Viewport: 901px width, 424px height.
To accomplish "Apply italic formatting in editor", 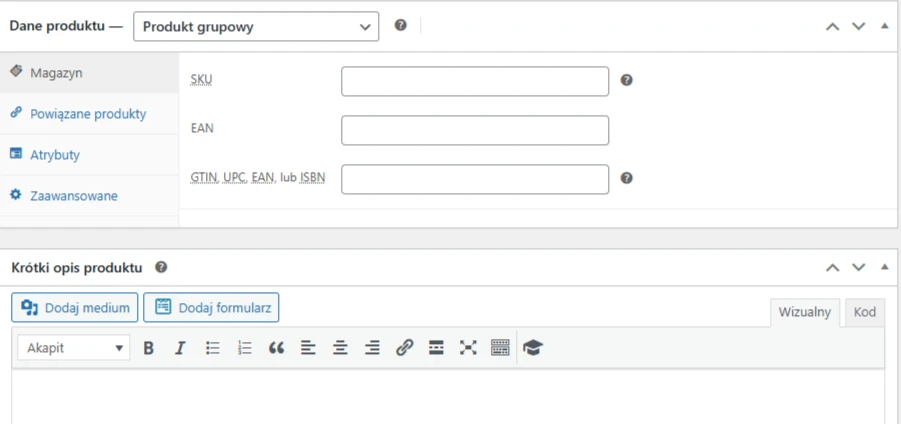I will 180,348.
